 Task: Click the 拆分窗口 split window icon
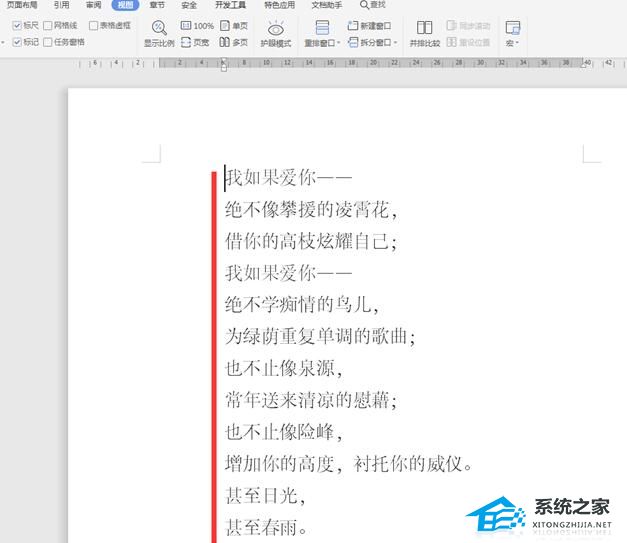coord(353,42)
